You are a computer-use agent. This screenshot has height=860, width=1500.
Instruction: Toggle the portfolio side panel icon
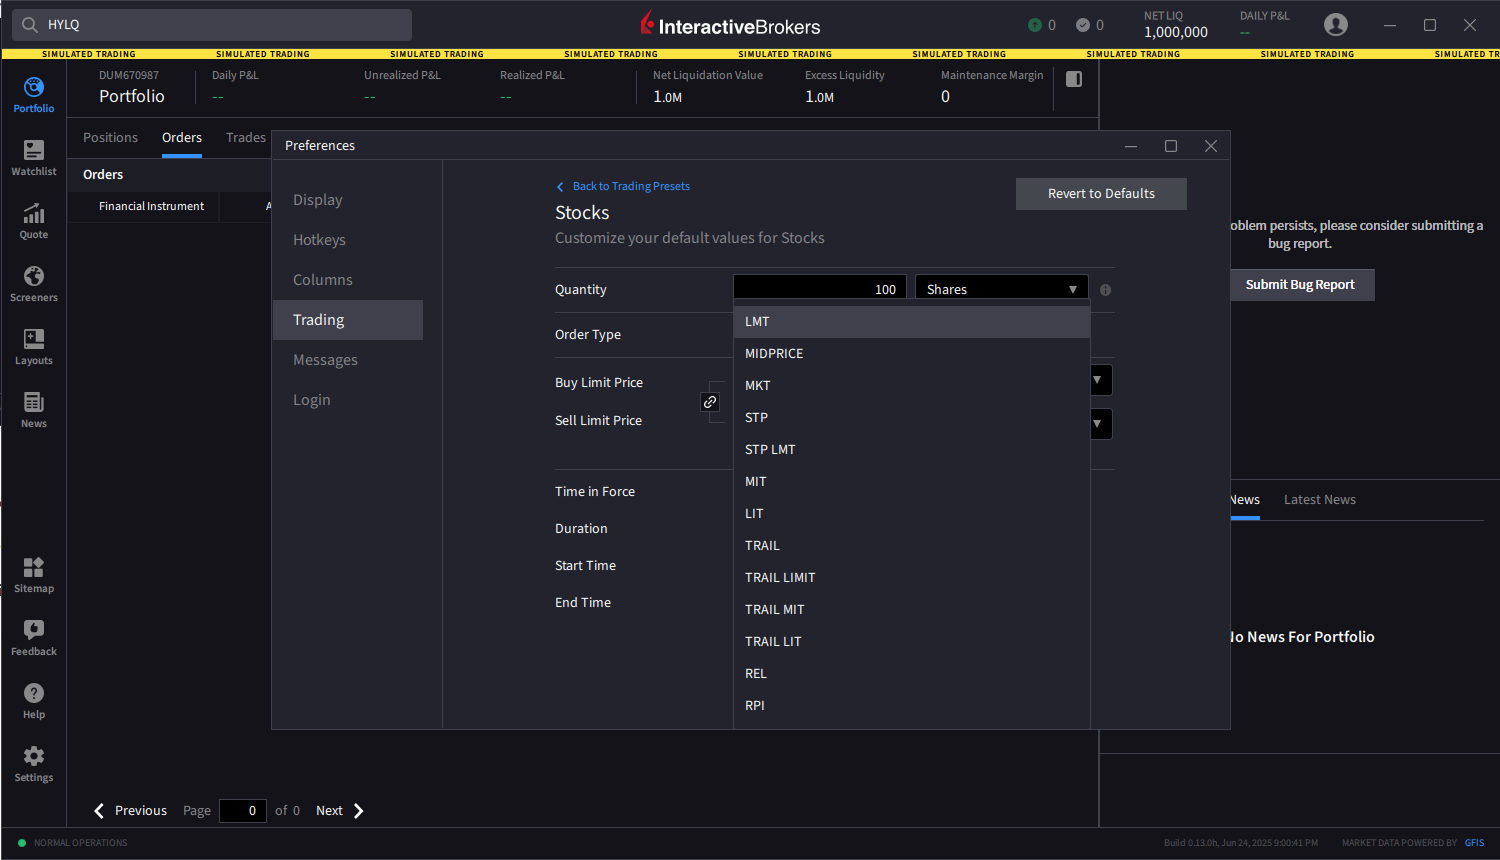(x=1074, y=79)
